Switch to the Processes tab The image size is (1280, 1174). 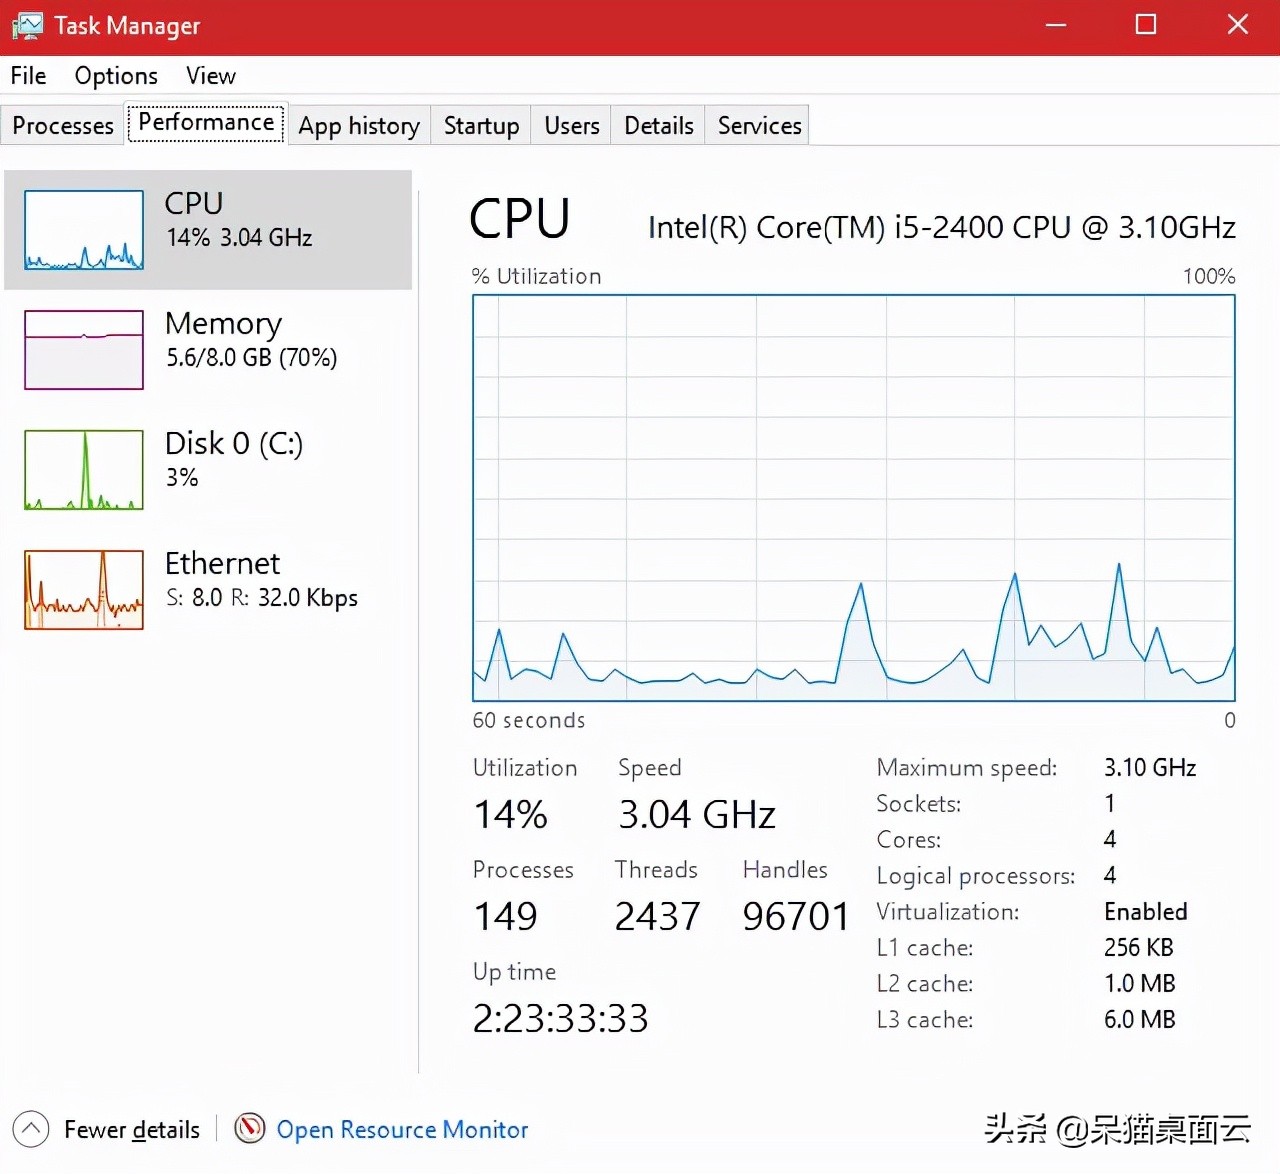click(x=63, y=126)
